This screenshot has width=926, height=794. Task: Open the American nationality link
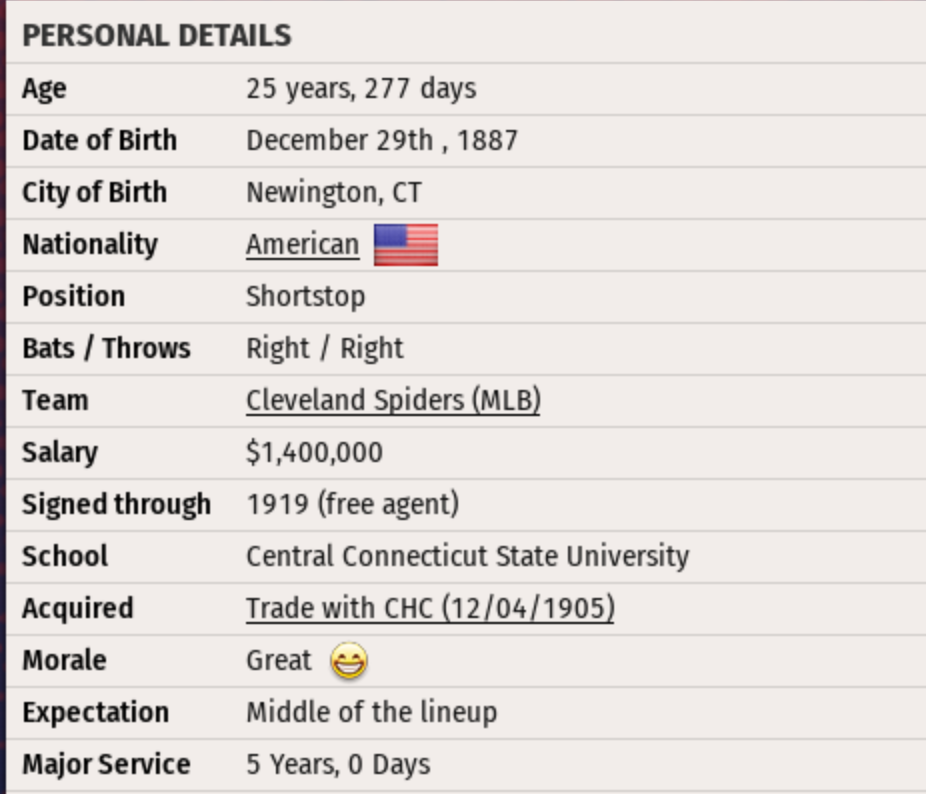point(302,245)
